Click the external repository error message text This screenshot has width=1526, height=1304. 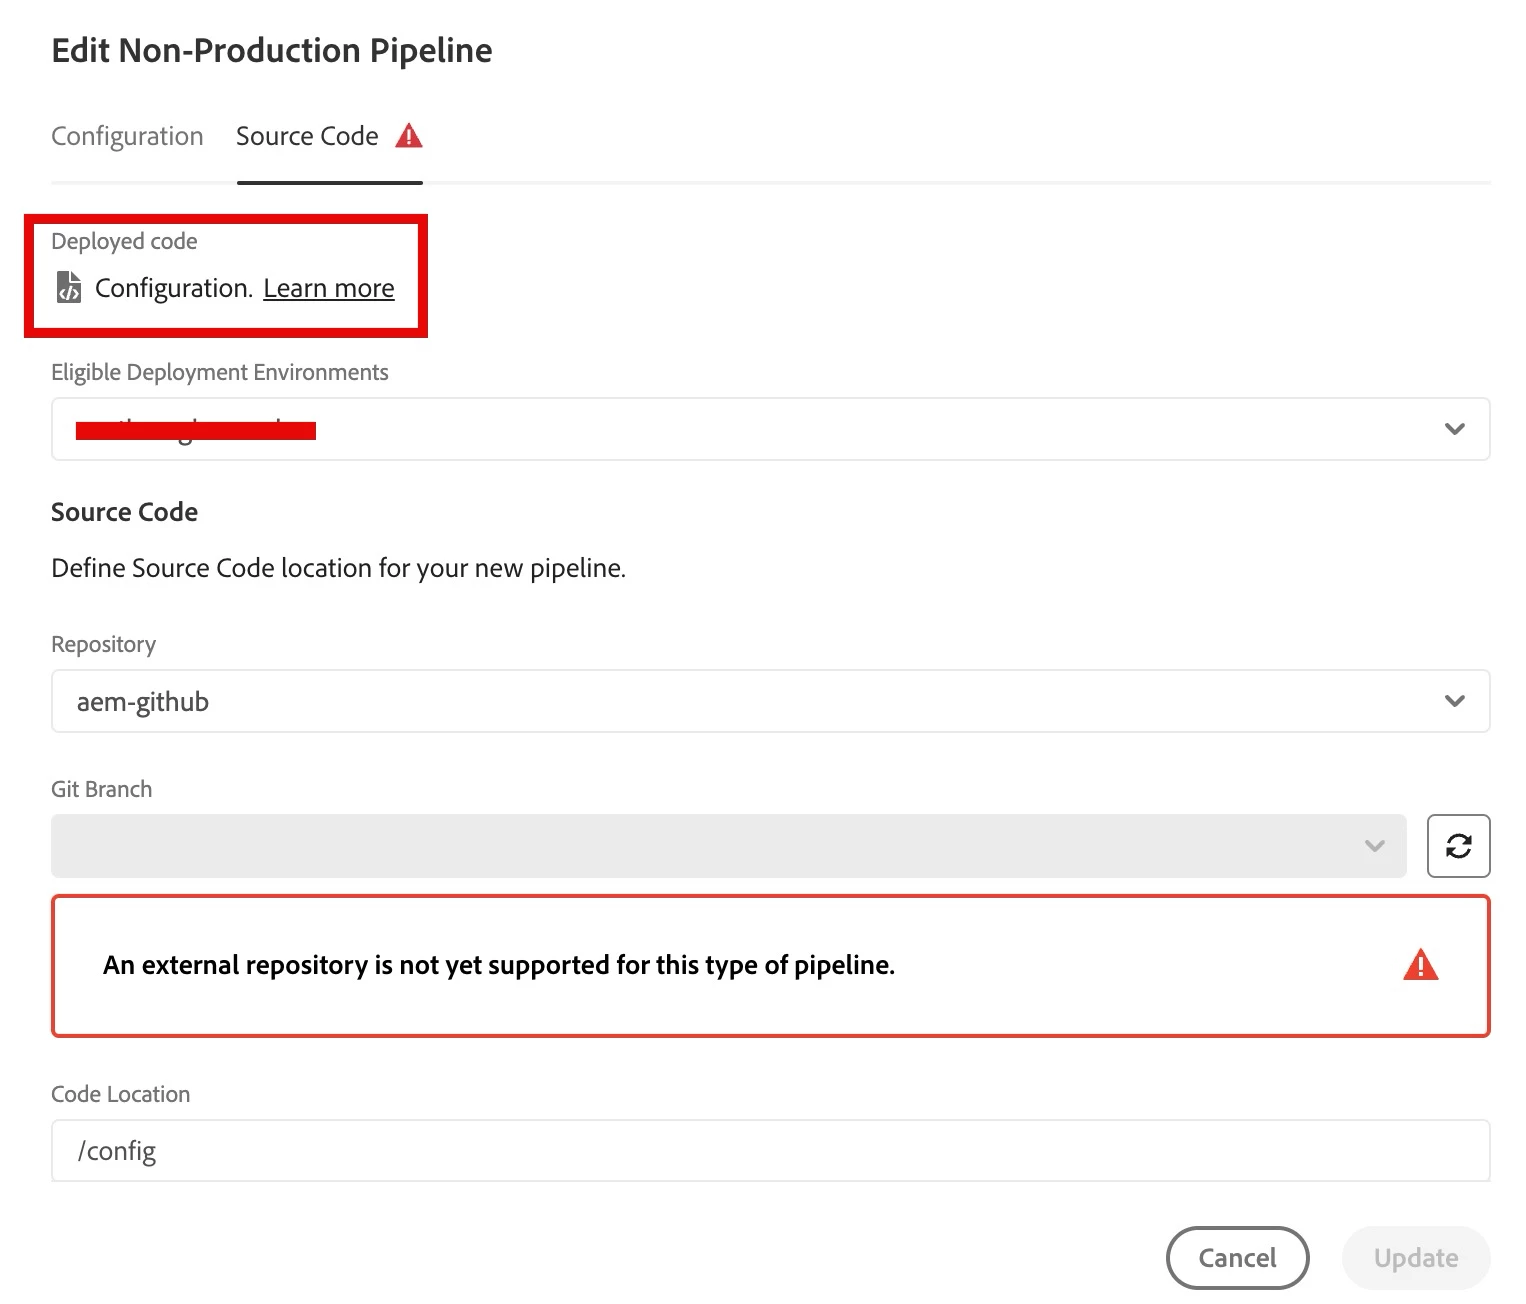[x=499, y=965]
